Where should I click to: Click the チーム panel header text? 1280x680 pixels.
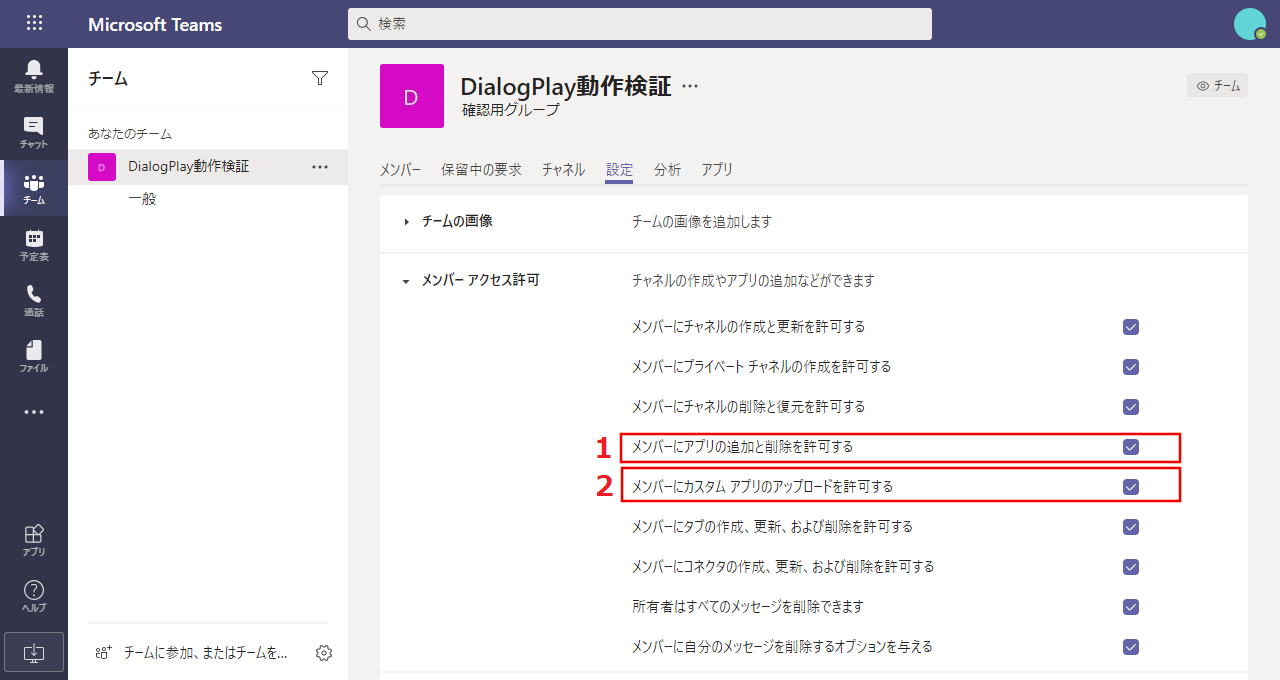(108, 79)
